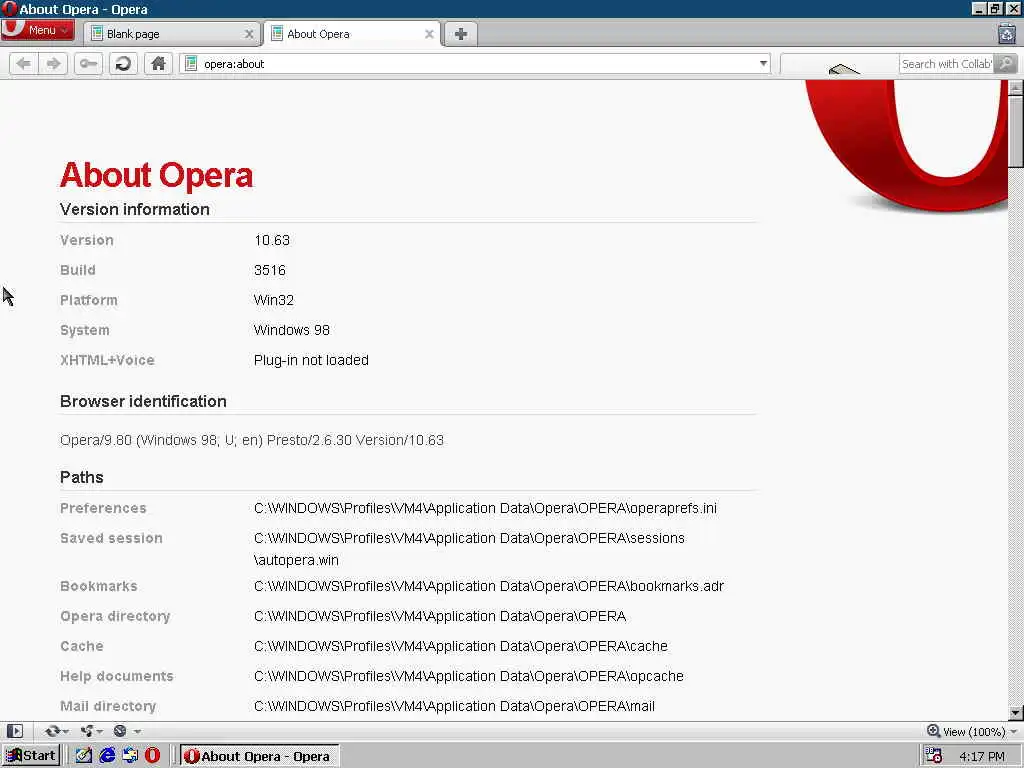Open the red Opera Menu button
1024x768 pixels.
(37, 30)
